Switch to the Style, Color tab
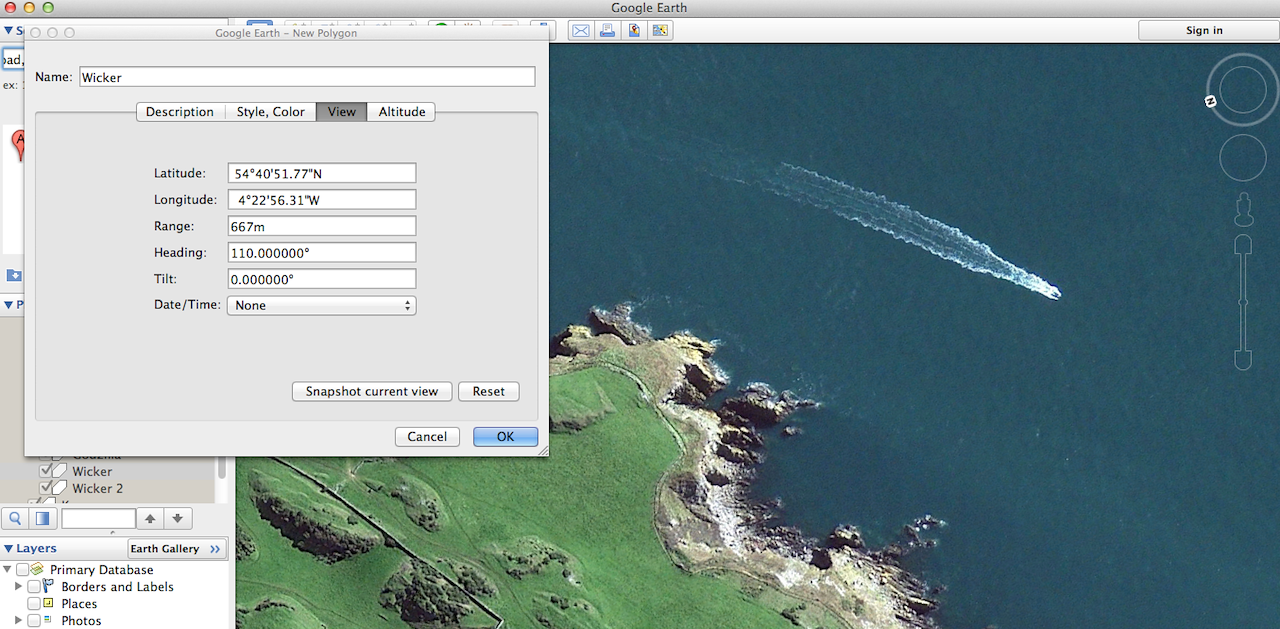This screenshot has width=1280, height=629. (270, 112)
